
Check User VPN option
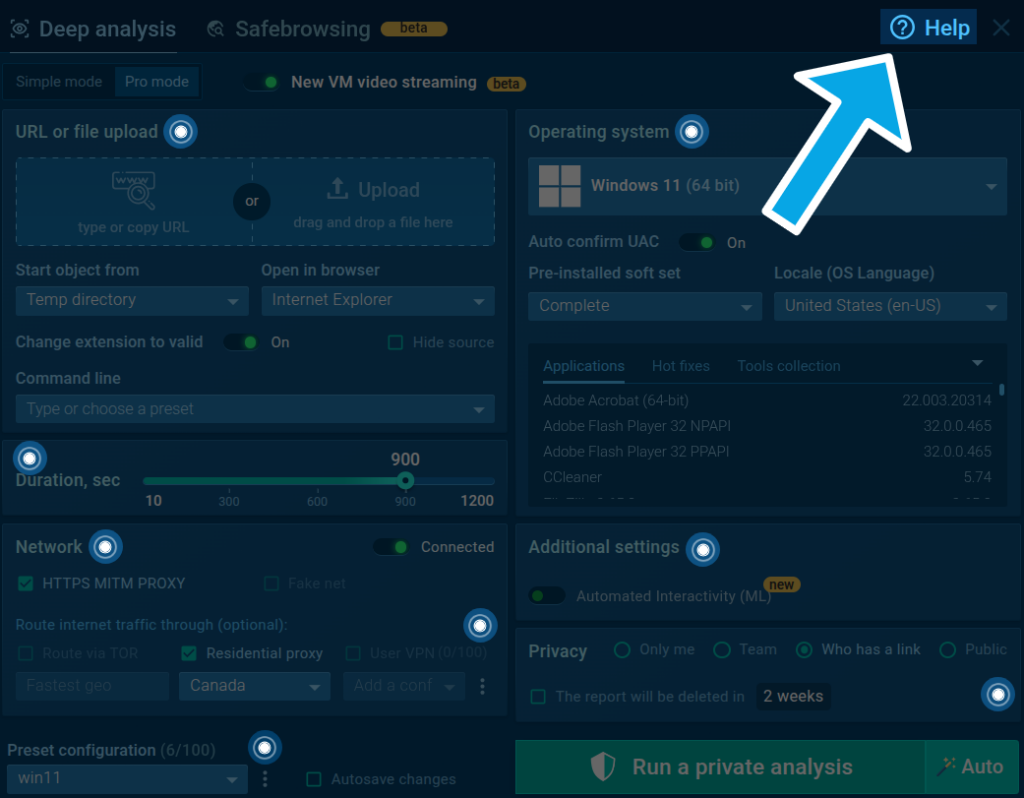(x=353, y=653)
